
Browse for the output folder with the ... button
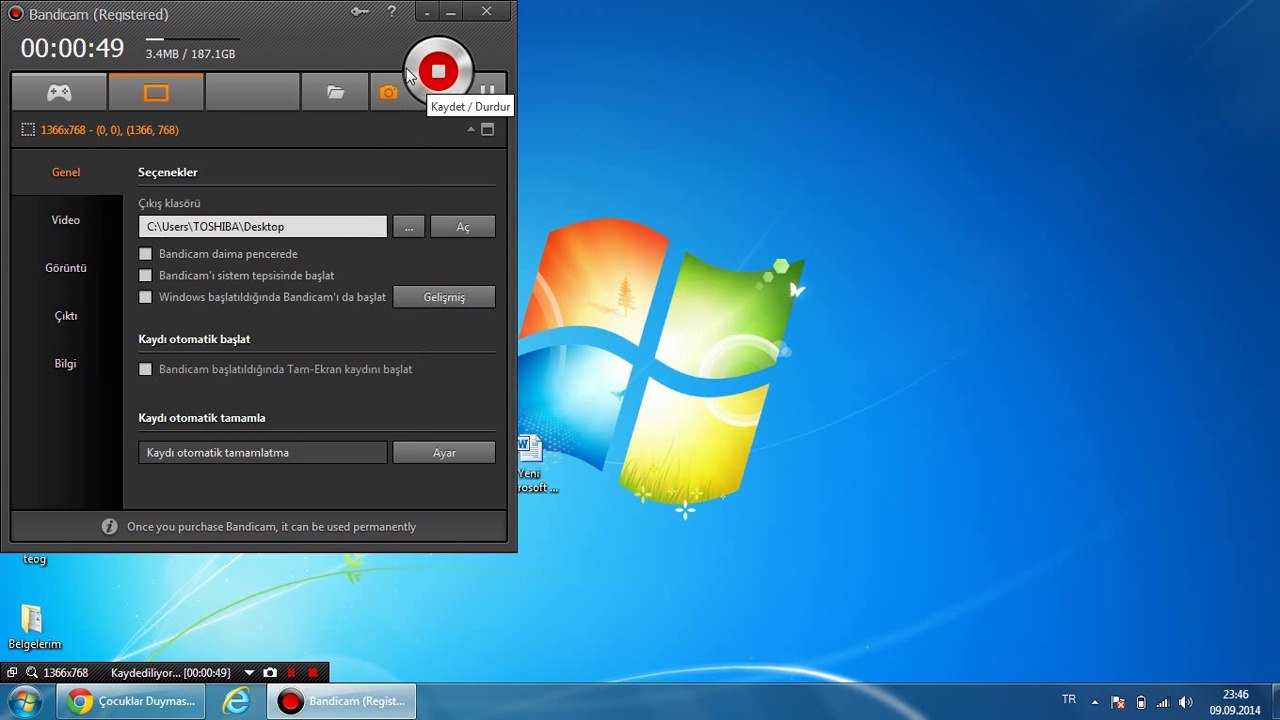(x=409, y=227)
